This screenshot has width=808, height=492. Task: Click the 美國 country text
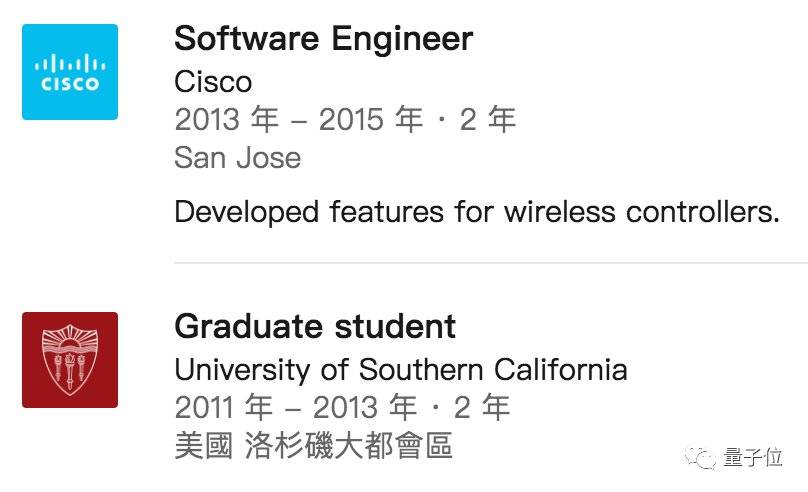(x=203, y=444)
